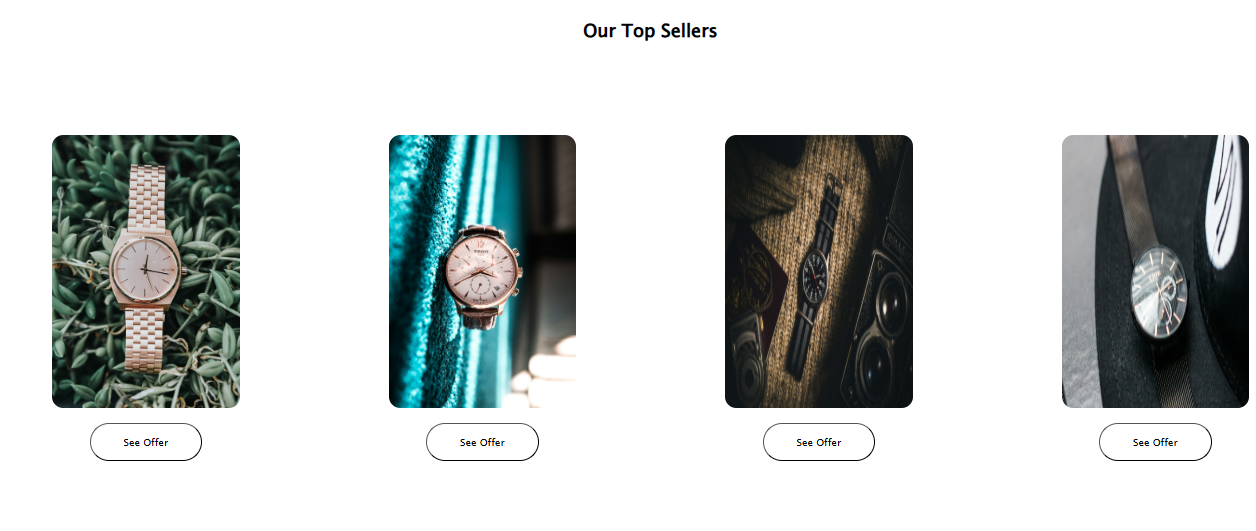Viewport: 1256px width, 531px height.
Task: Select See Offer below the camera and watch photo
Action: coord(819,442)
